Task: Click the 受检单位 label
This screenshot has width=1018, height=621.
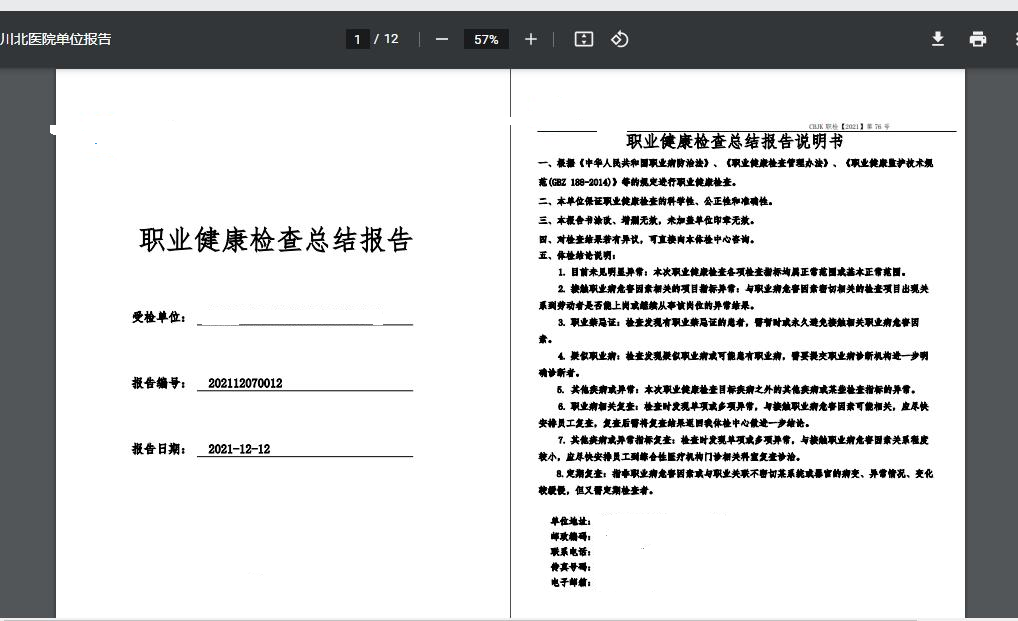Action: coord(159,317)
